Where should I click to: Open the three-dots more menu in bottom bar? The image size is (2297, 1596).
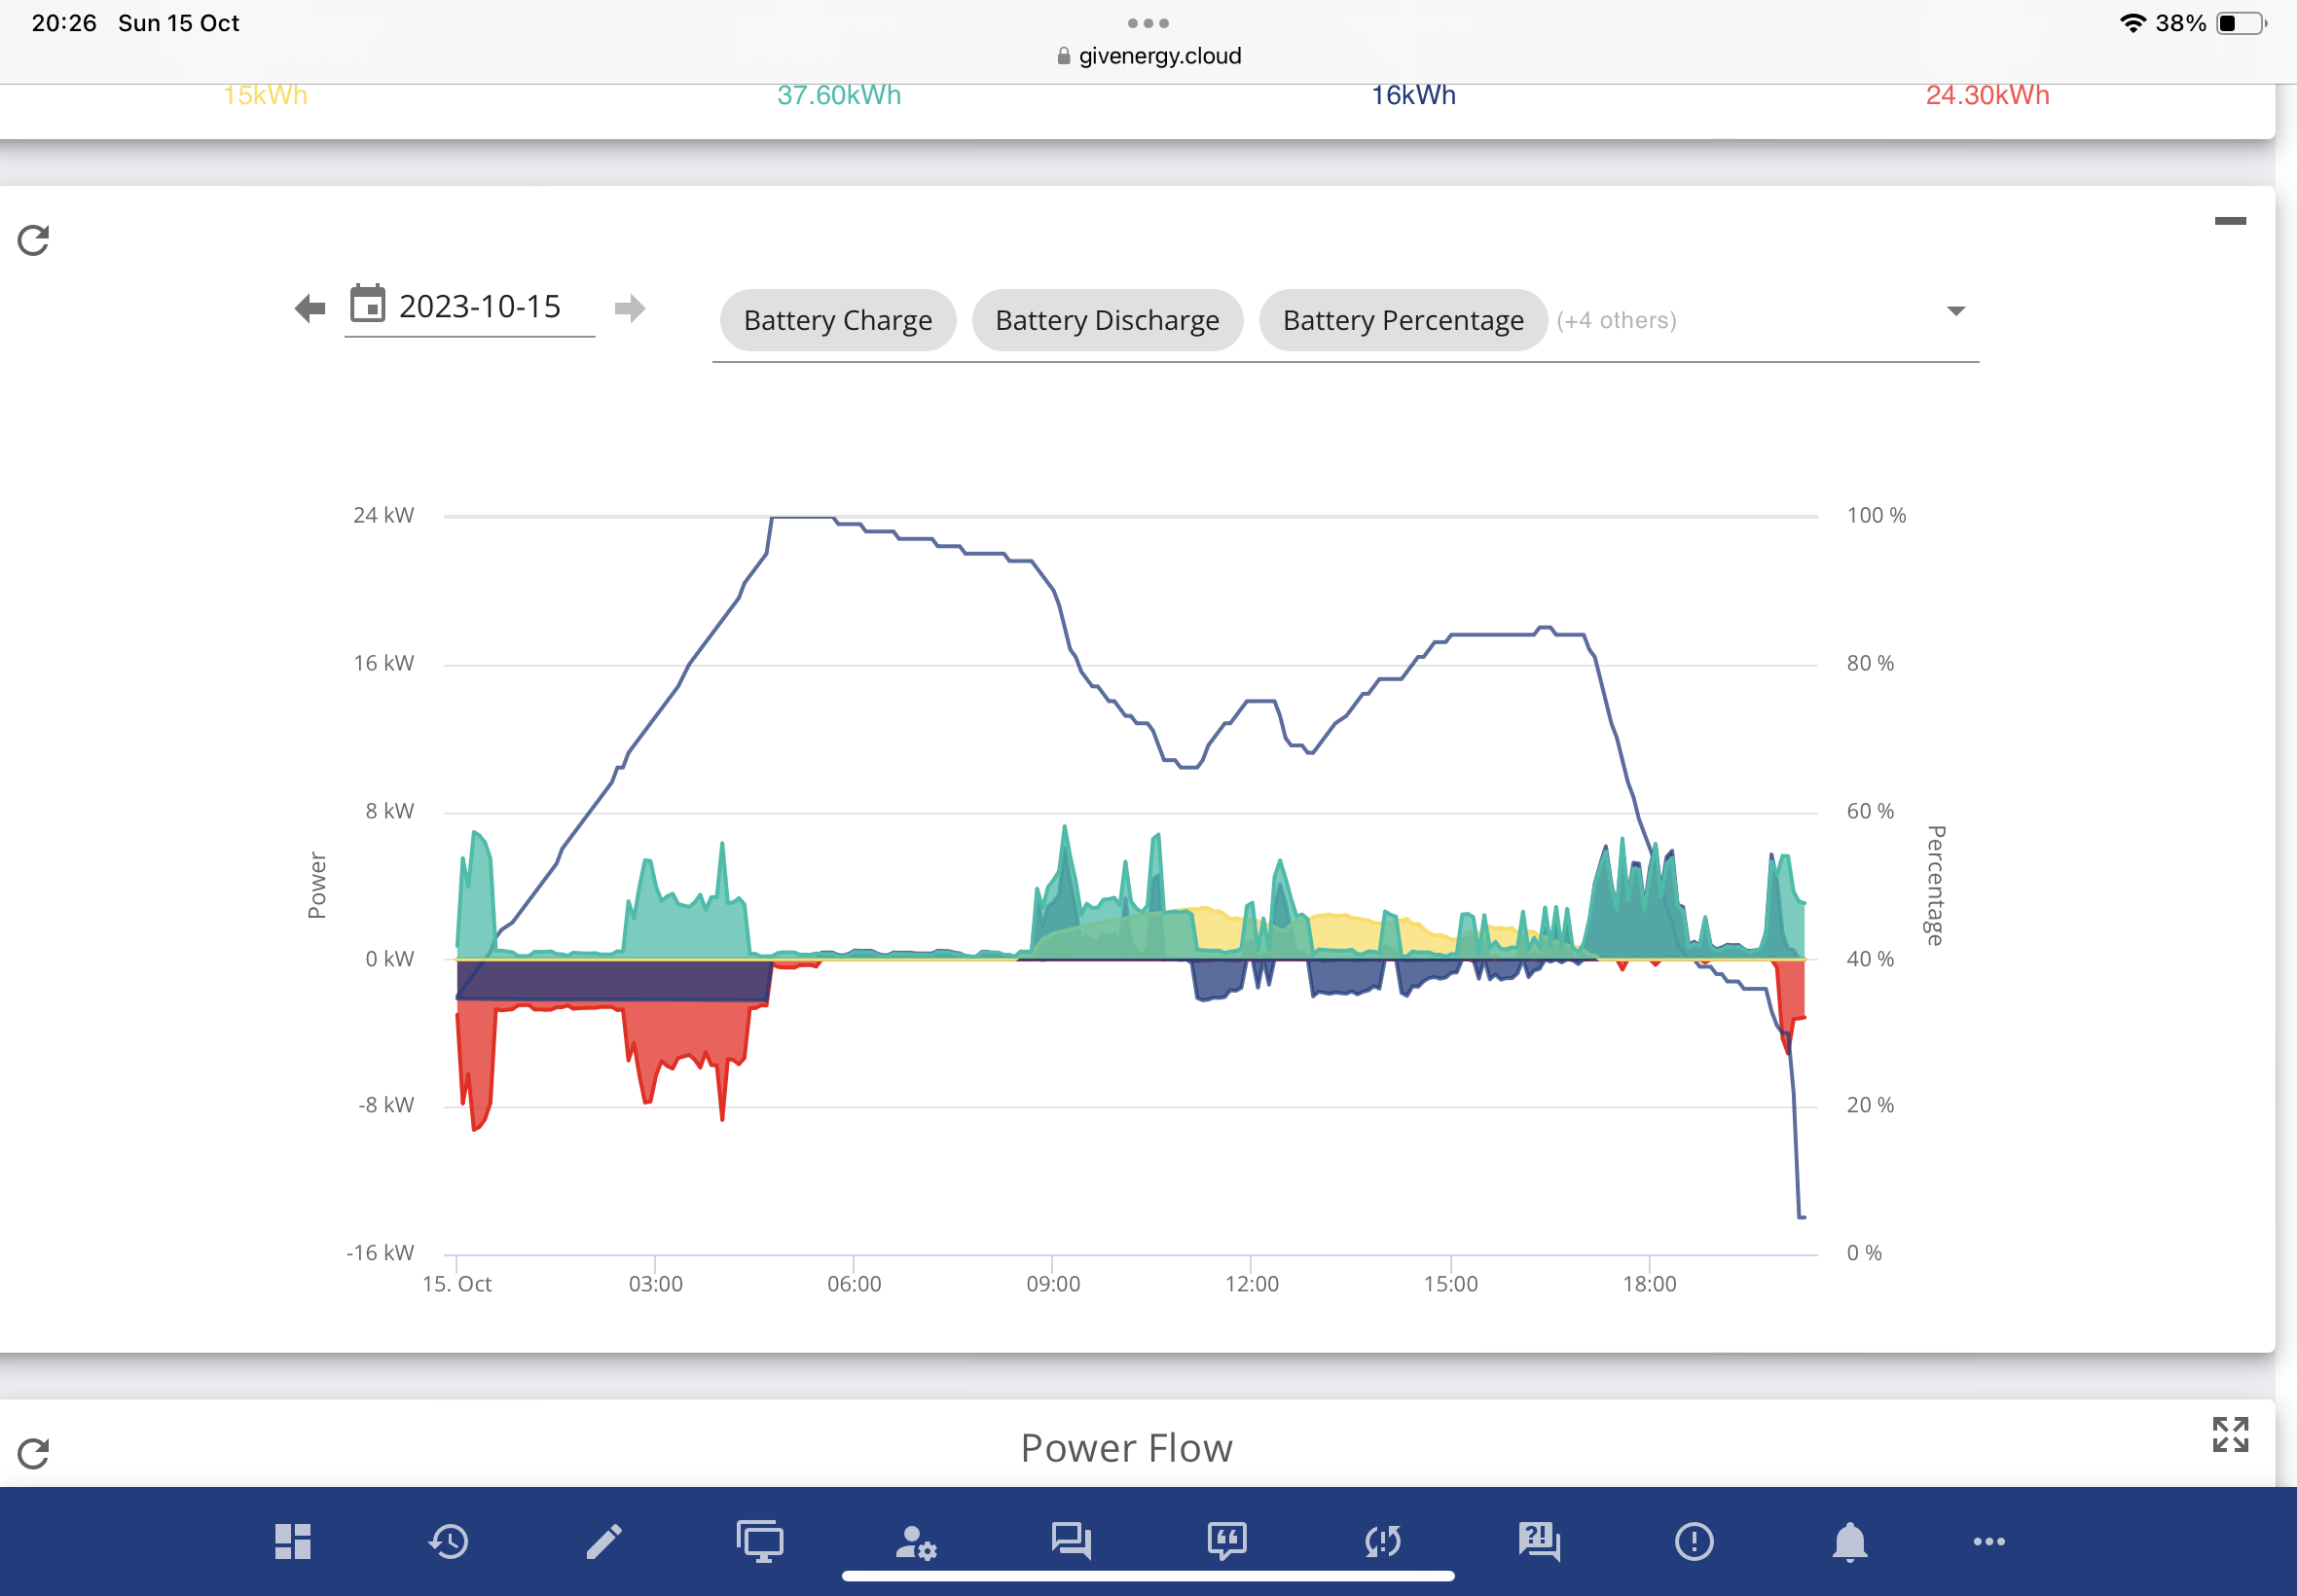[x=1988, y=1541]
